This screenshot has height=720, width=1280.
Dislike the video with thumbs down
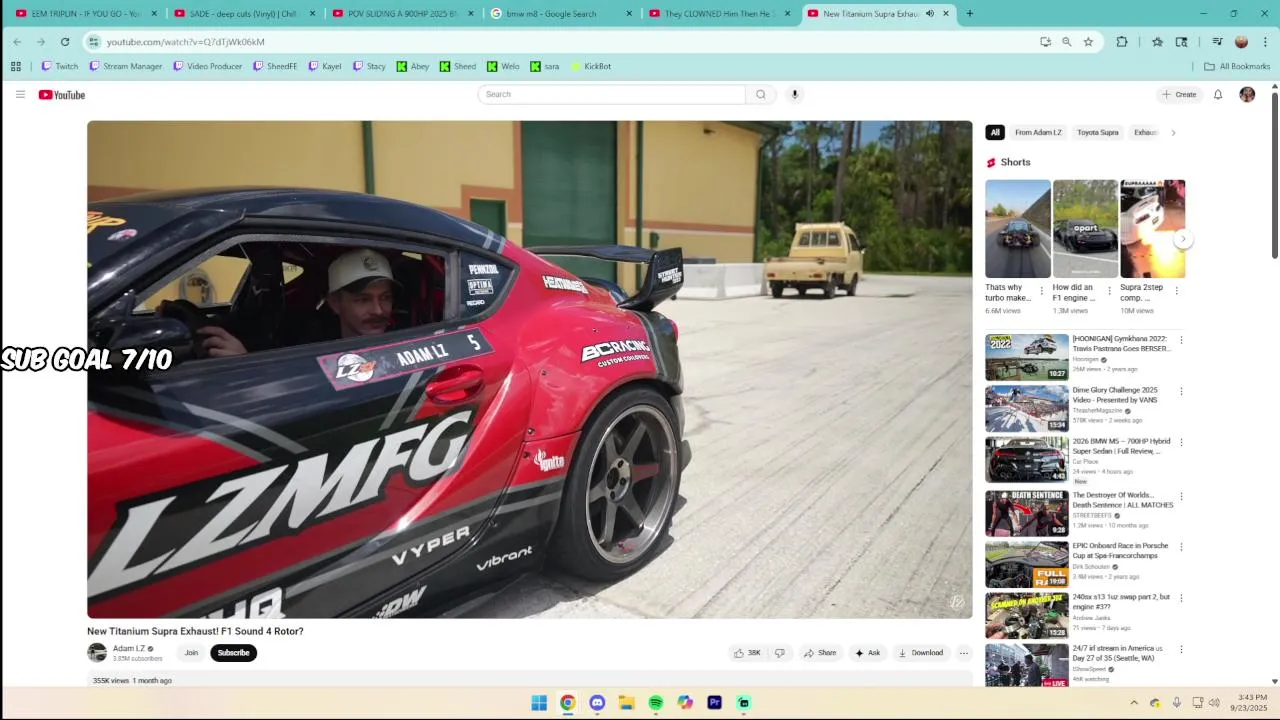pyautogui.click(x=779, y=653)
